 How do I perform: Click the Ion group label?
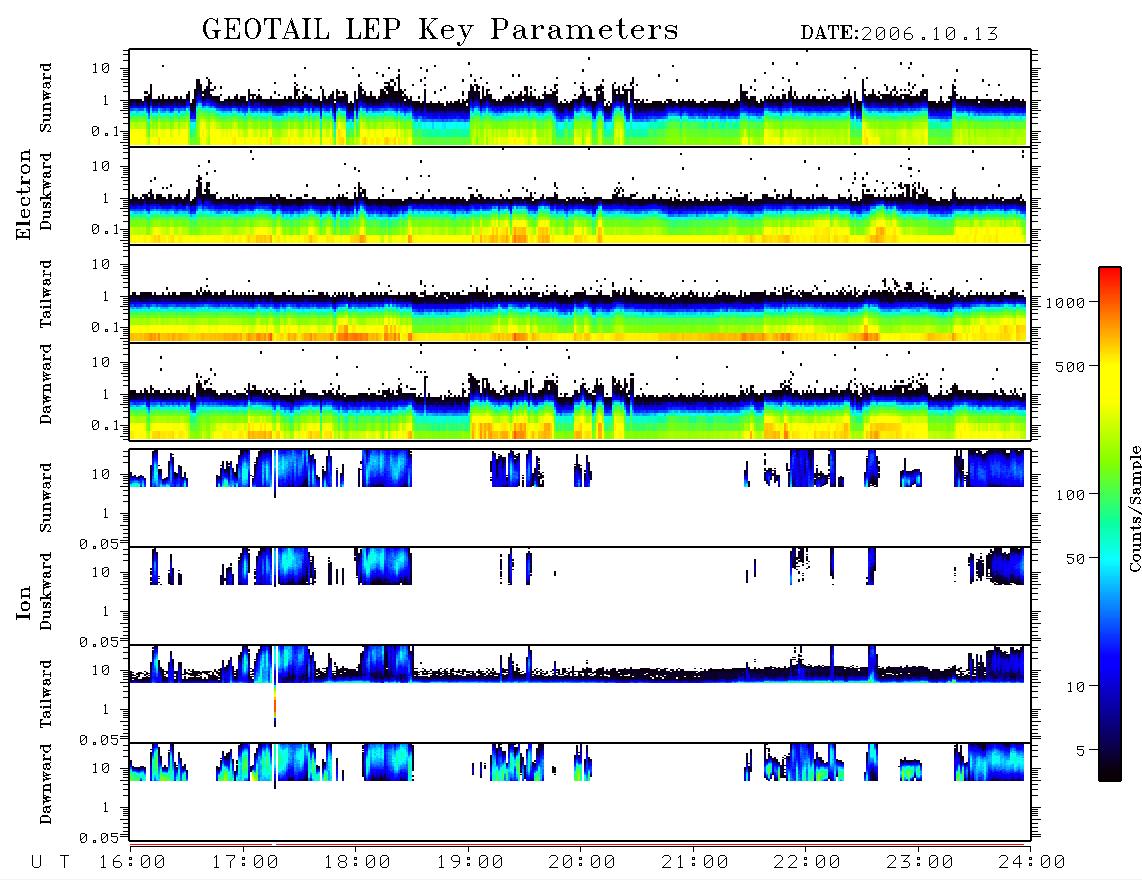[x=23, y=602]
